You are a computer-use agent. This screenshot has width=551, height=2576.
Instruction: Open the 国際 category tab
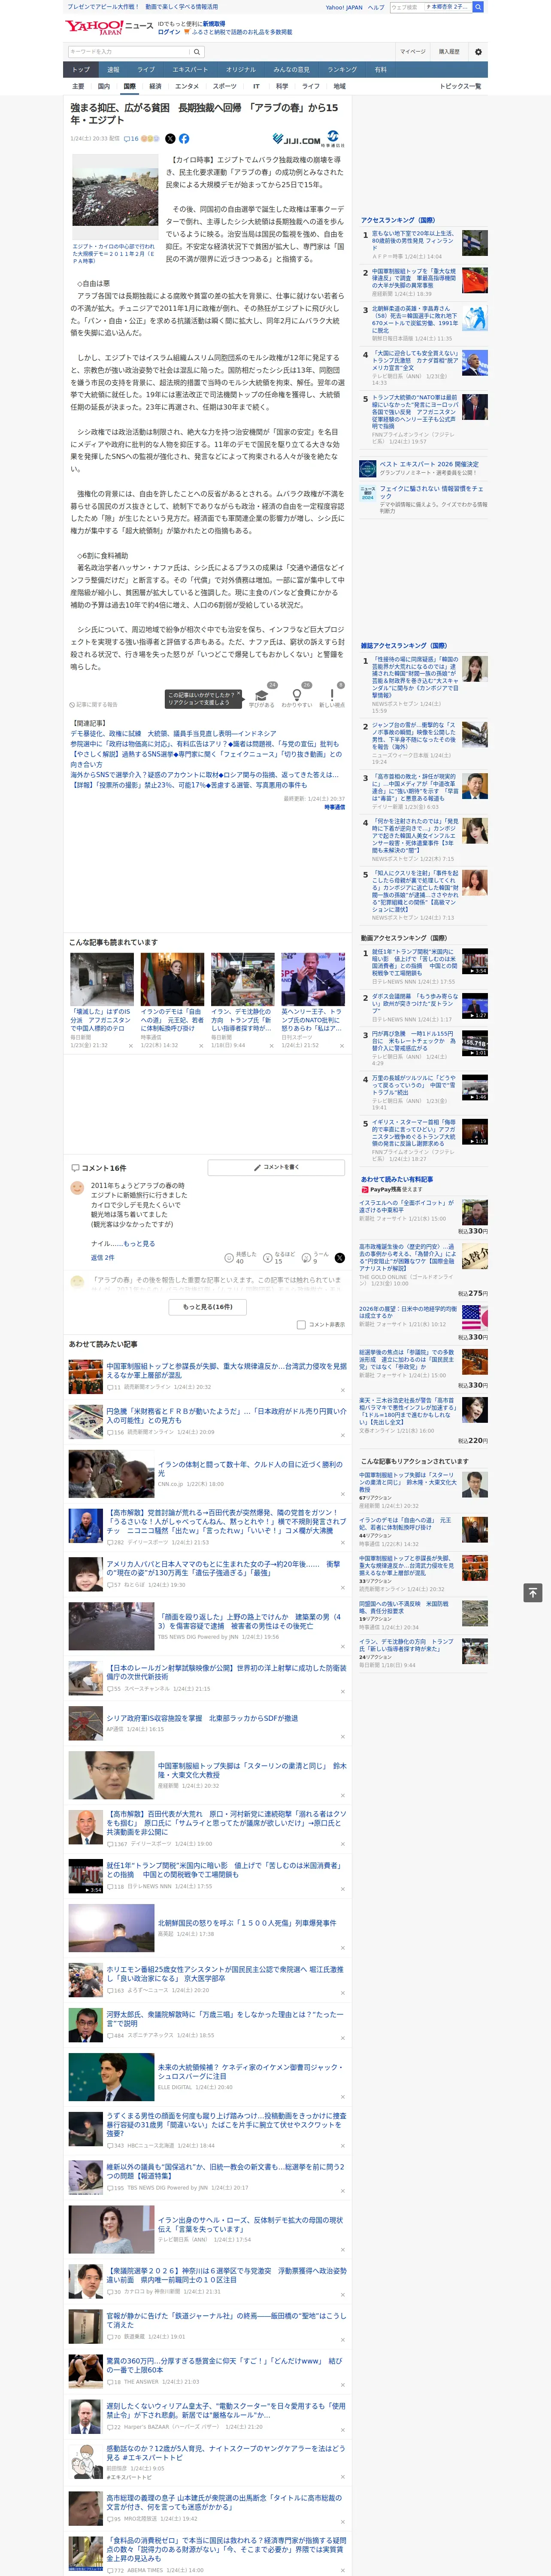pyautogui.click(x=129, y=86)
